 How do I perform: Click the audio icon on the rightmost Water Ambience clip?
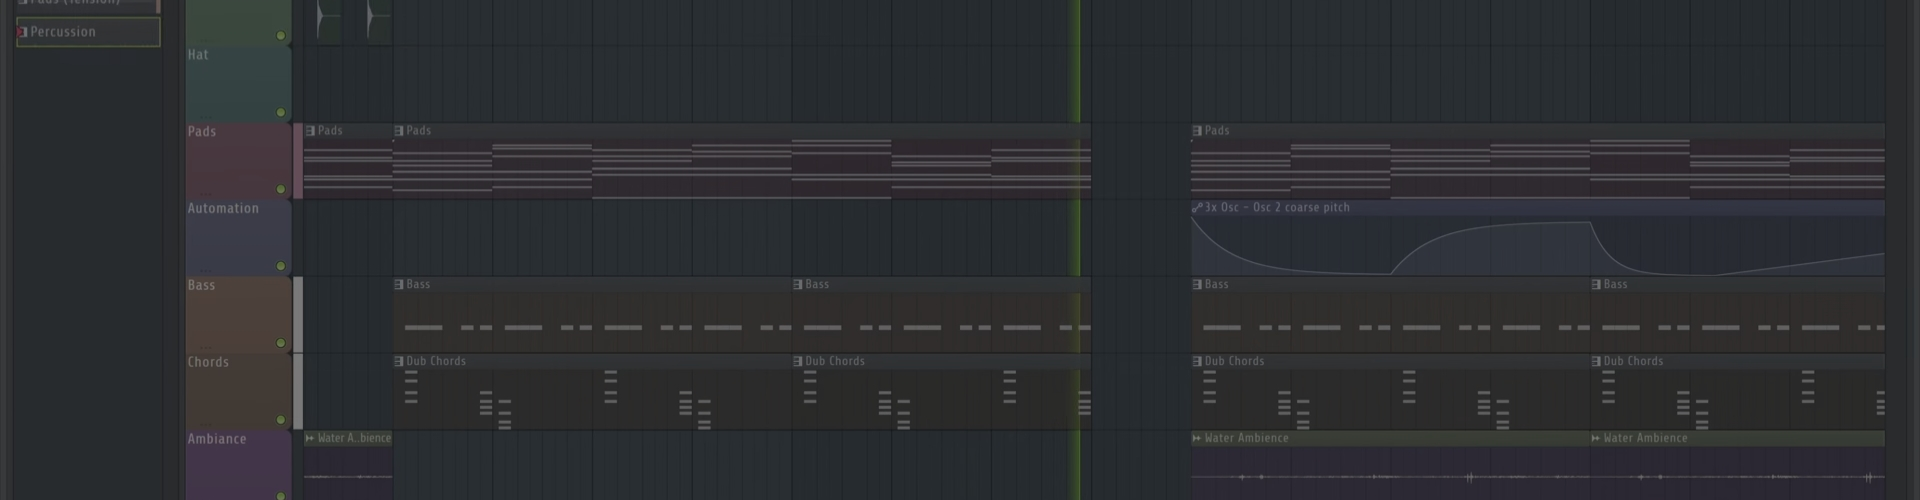1596,438
